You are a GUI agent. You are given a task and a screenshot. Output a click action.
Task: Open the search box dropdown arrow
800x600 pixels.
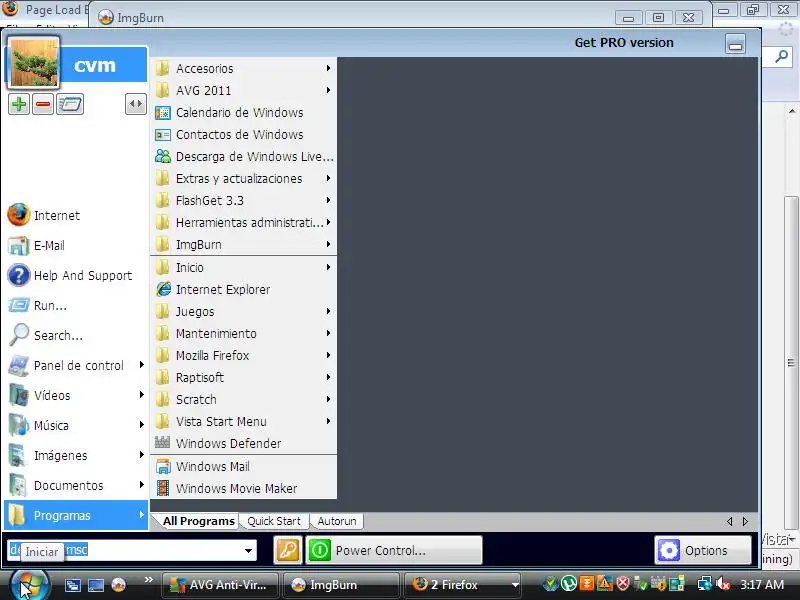(x=248, y=551)
